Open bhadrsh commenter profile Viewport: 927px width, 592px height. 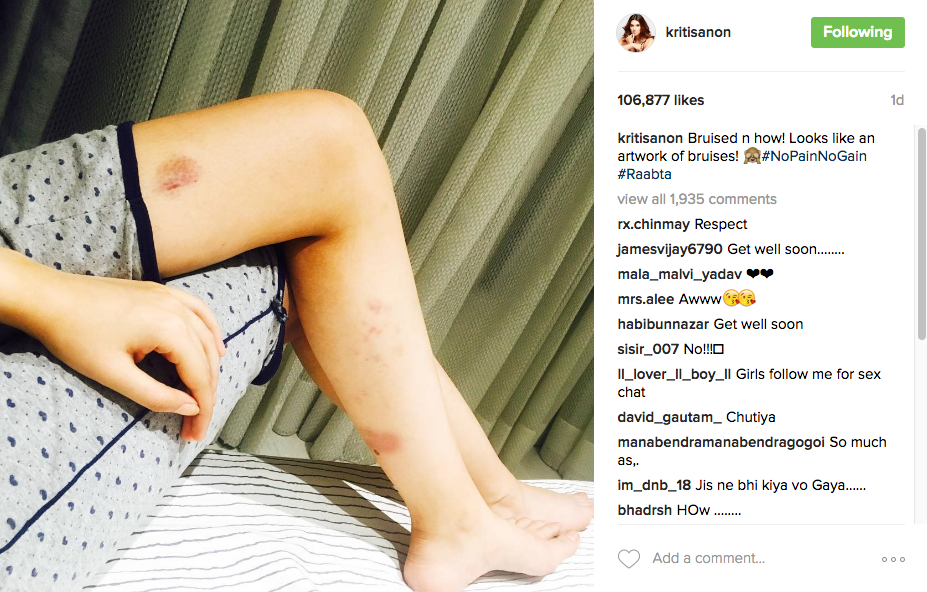(644, 510)
